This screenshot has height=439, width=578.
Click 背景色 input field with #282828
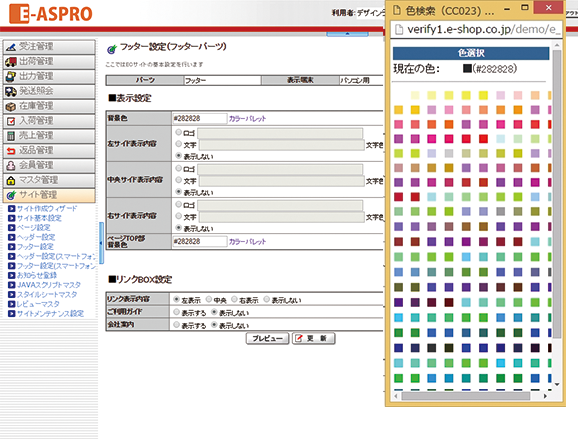pyautogui.click(x=200, y=118)
